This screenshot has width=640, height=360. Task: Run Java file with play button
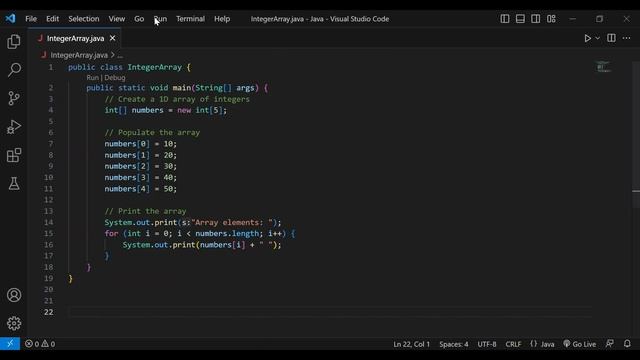pyautogui.click(x=587, y=38)
